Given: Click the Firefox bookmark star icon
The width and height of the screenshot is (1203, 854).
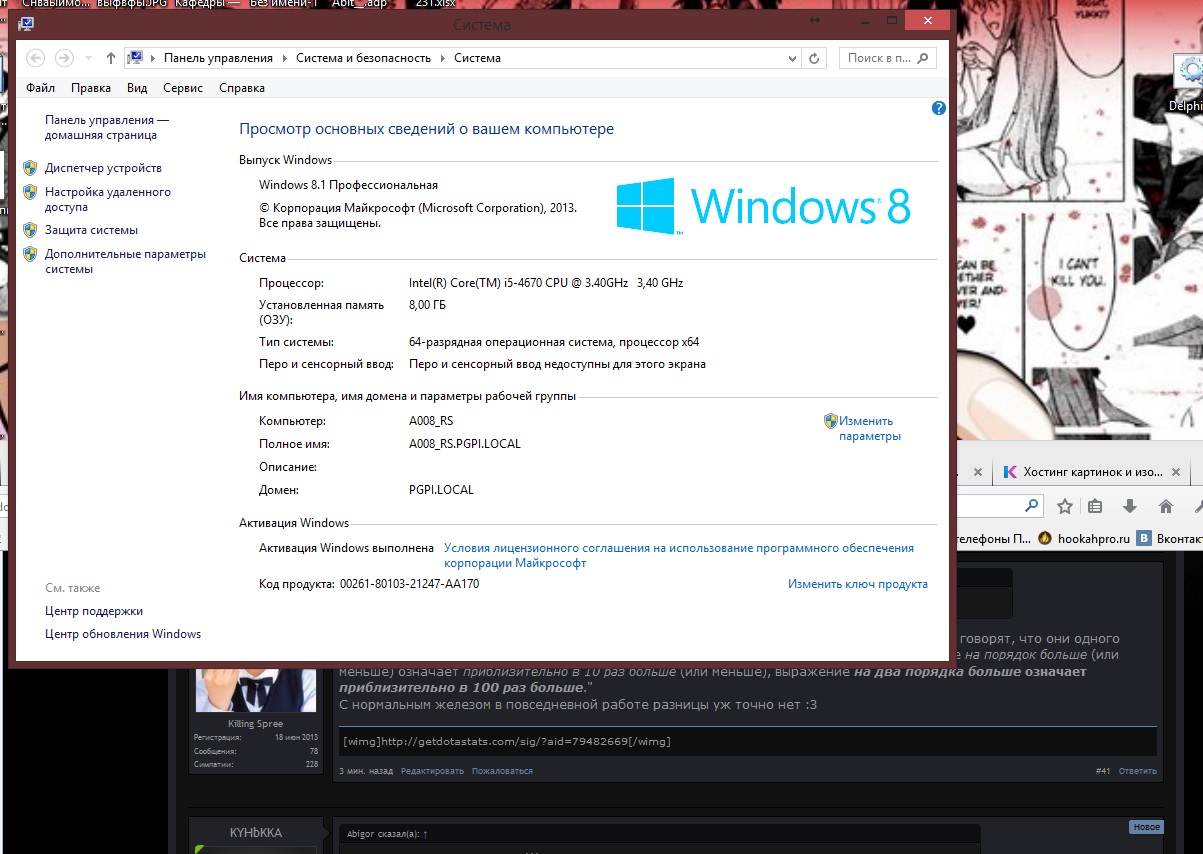Looking at the screenshot, I should tap(1065, 506).
